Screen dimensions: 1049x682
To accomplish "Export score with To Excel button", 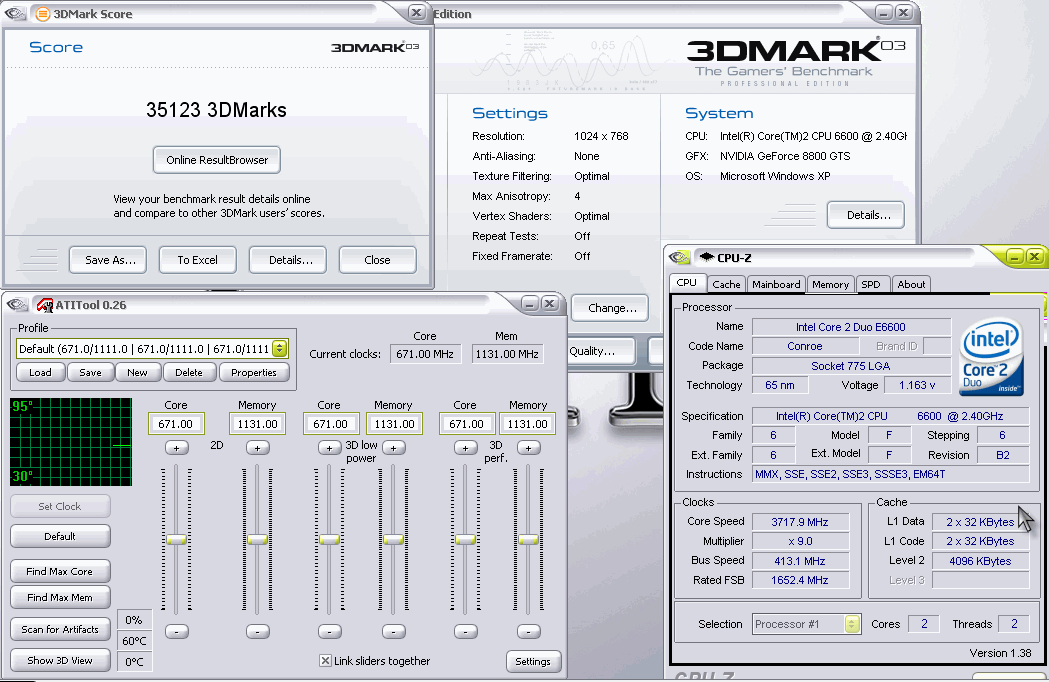I will (197, 260).
